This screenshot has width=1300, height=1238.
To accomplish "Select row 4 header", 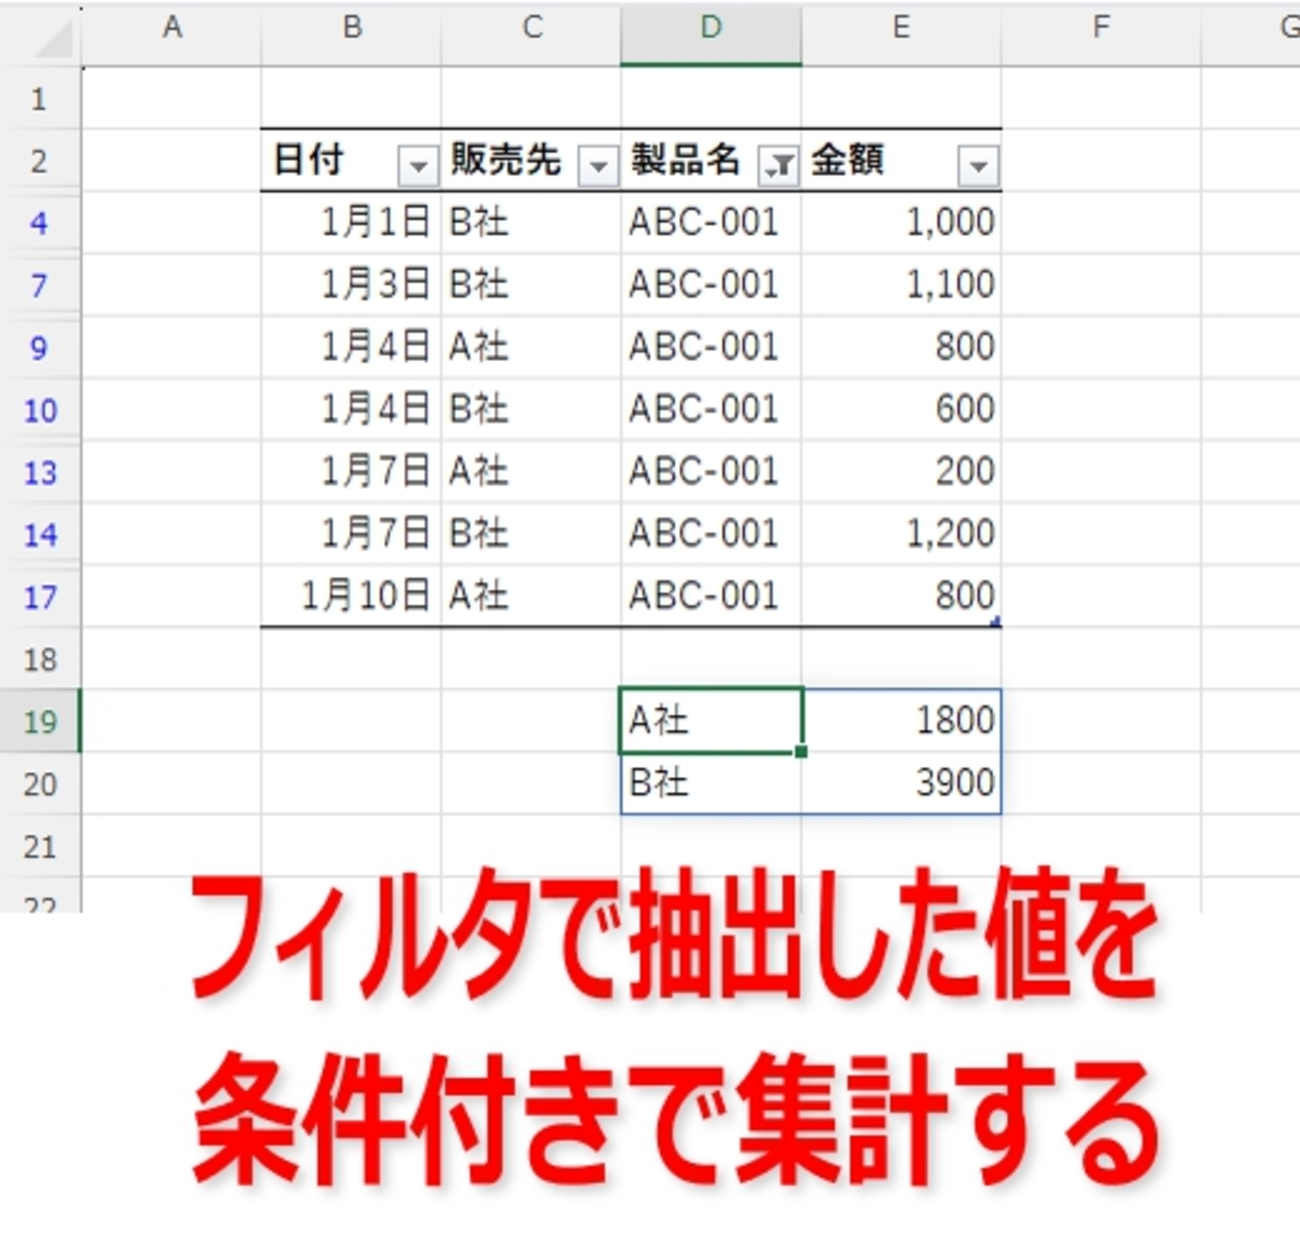I will point(39,222).
